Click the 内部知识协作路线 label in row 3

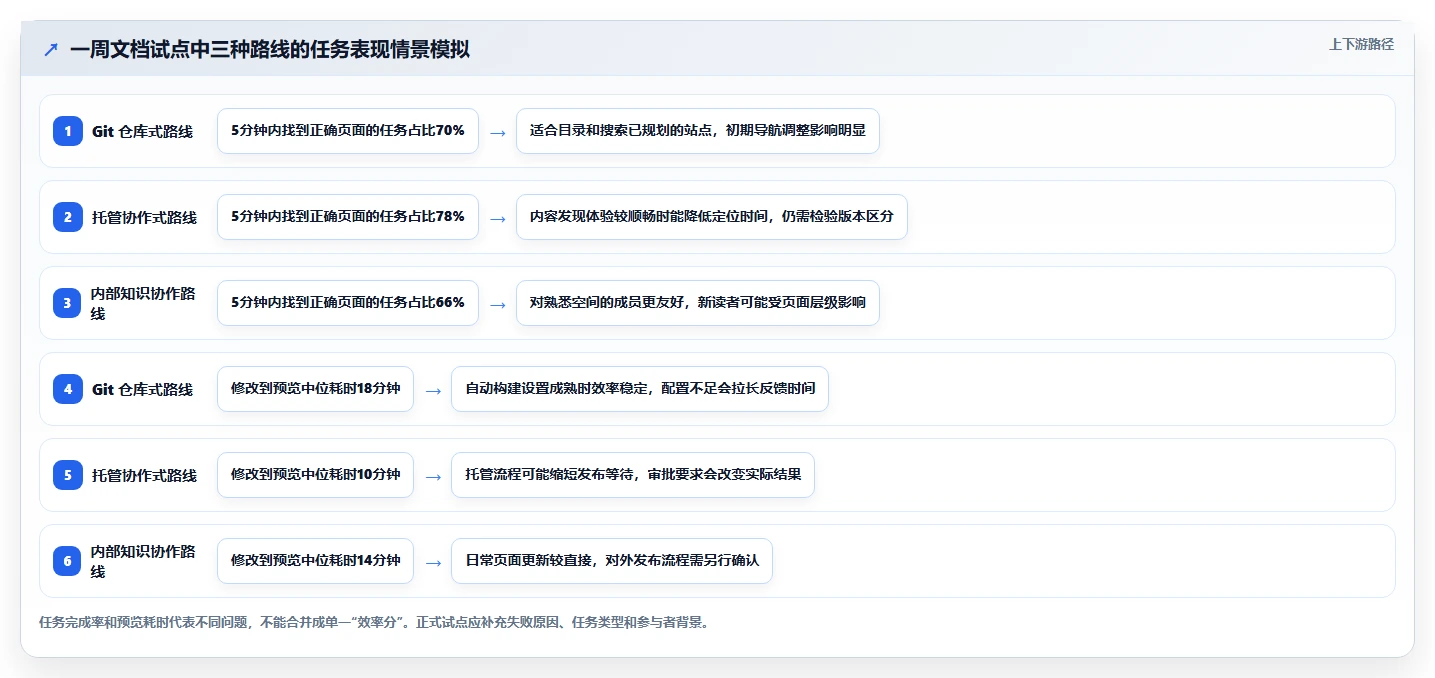pos(143,303)
